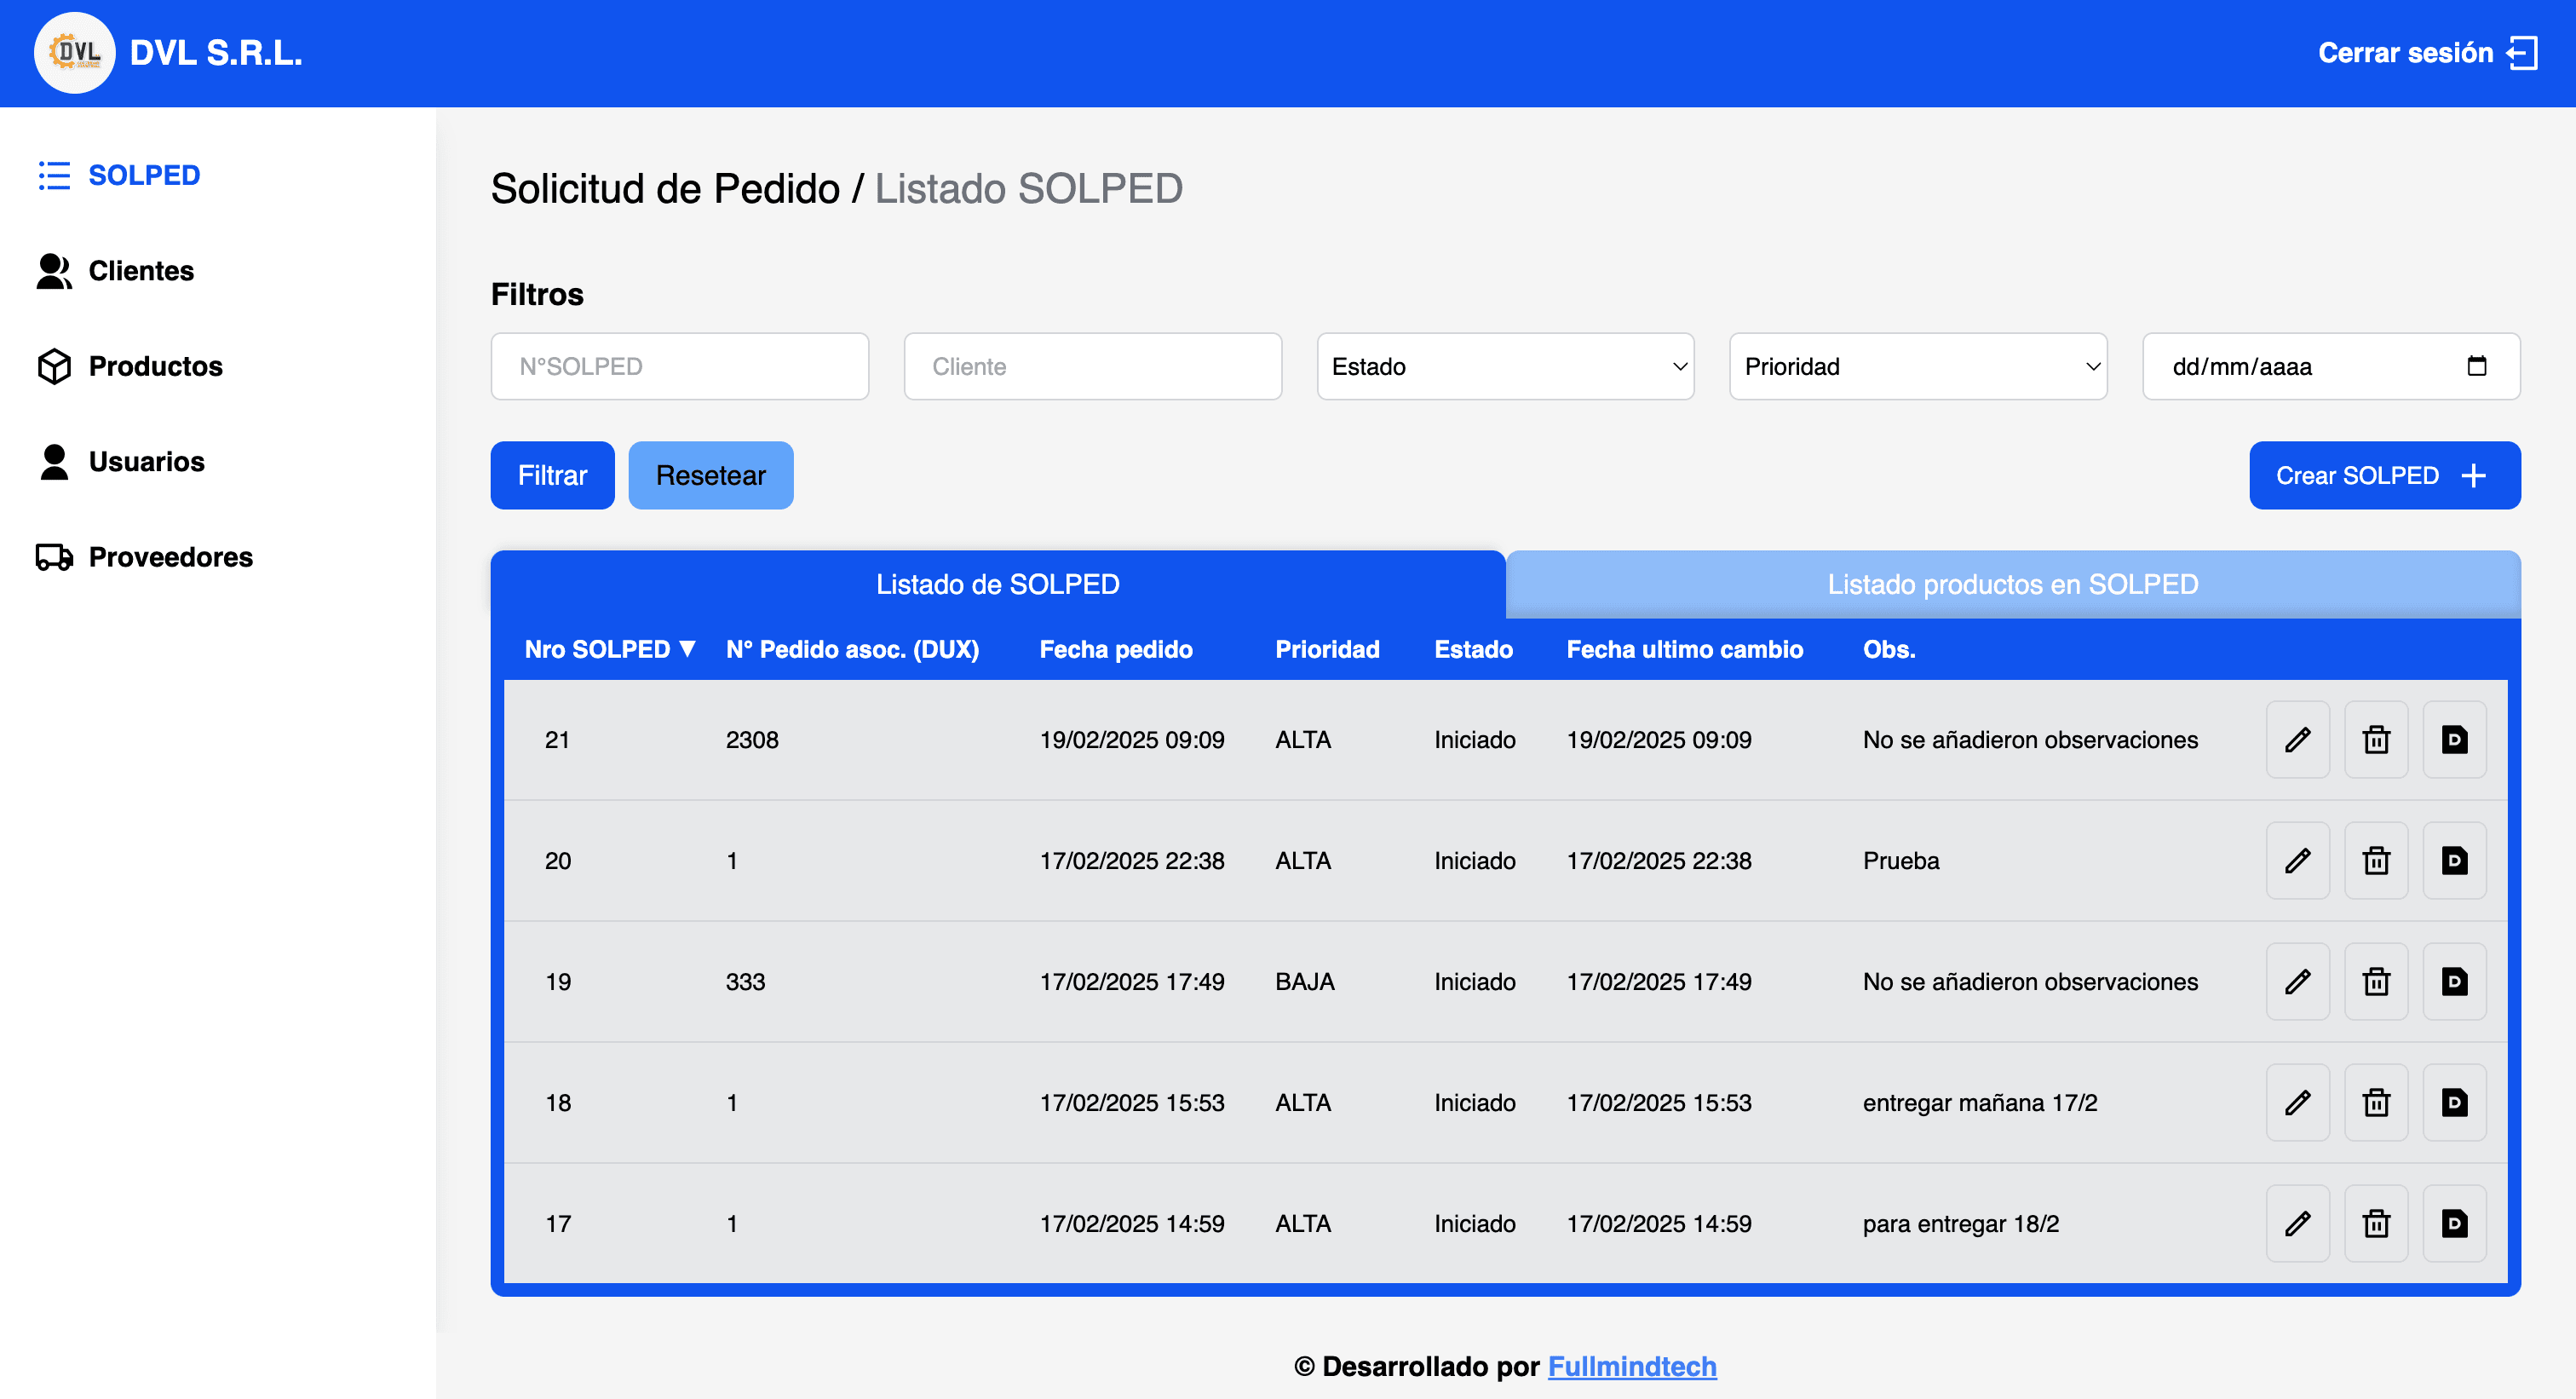Click the edit pencil icon for SOLPED 21
The width and height of the screenshot is (2576, 1399).
(x=2297, y=740)
